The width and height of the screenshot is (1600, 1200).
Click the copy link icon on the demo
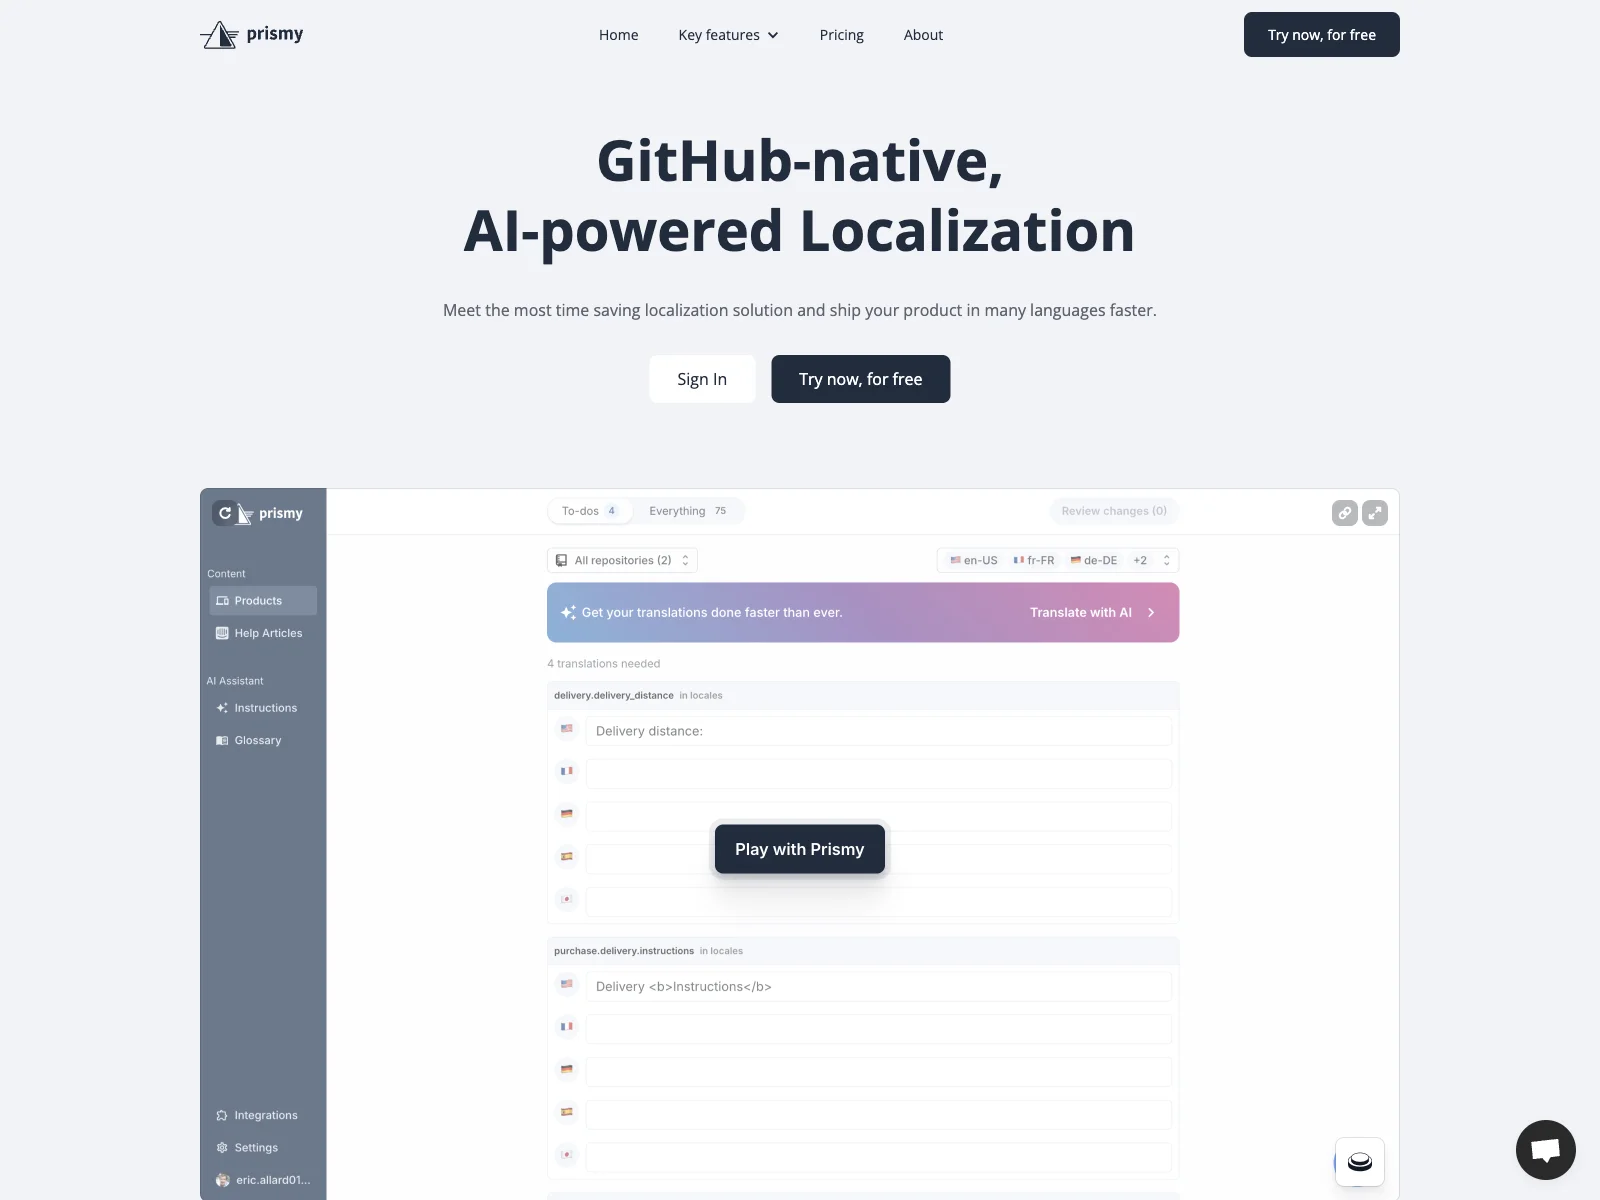click(1345, 513)
